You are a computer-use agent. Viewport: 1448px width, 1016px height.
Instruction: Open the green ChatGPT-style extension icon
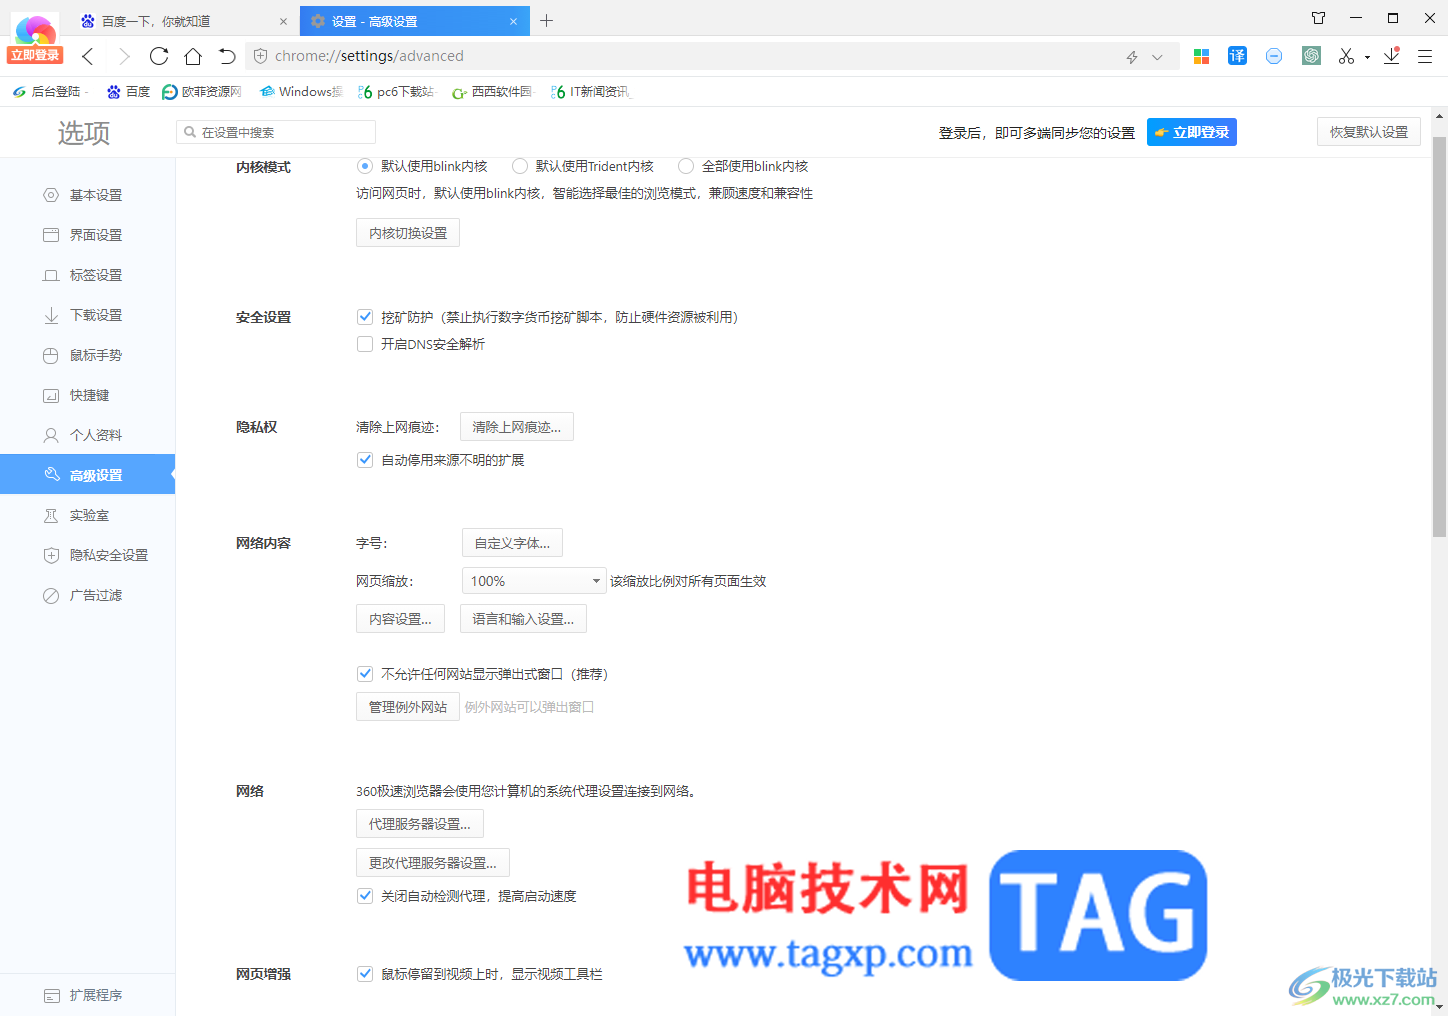pos(1311,56)
